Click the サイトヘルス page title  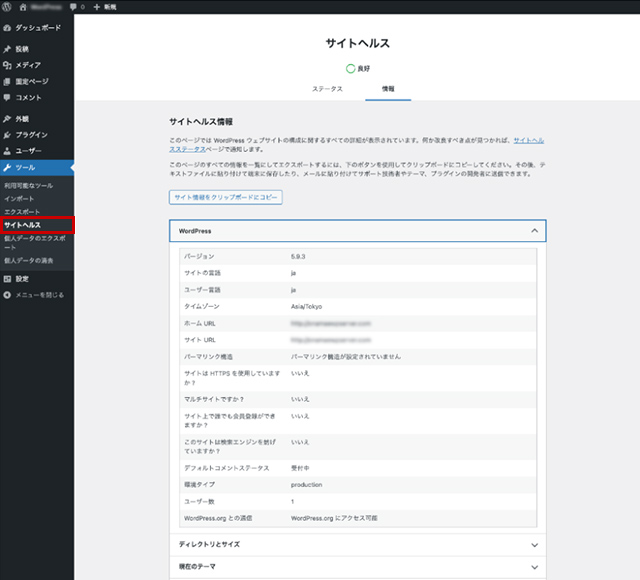[x=358, y=43]
